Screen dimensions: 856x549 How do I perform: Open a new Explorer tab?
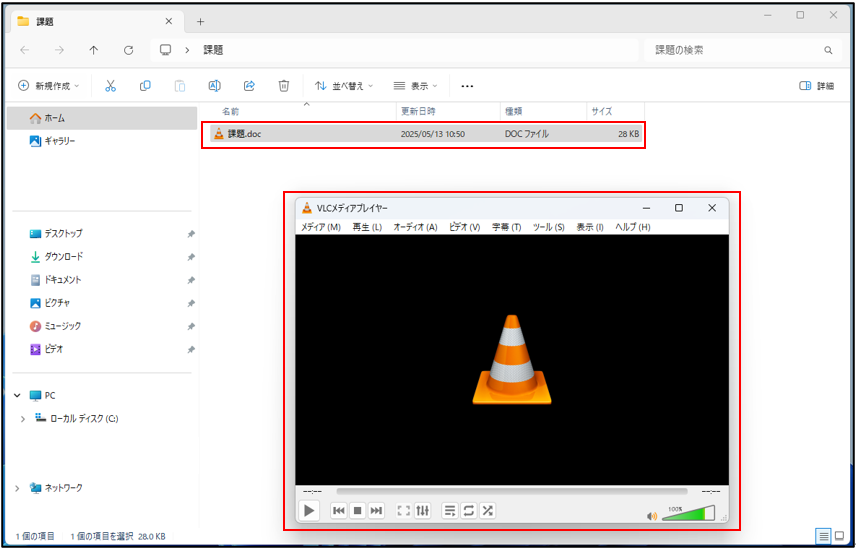pyautogui.click(x=200, y=22)
